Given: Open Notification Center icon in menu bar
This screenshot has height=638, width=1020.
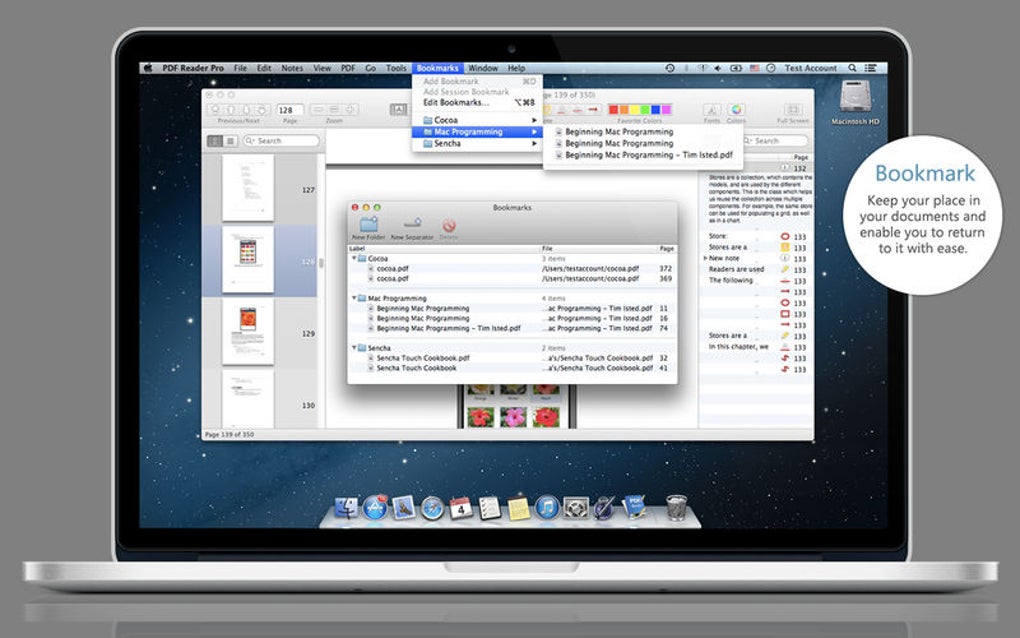Looking at the screenshot, I should pos(870,68).
